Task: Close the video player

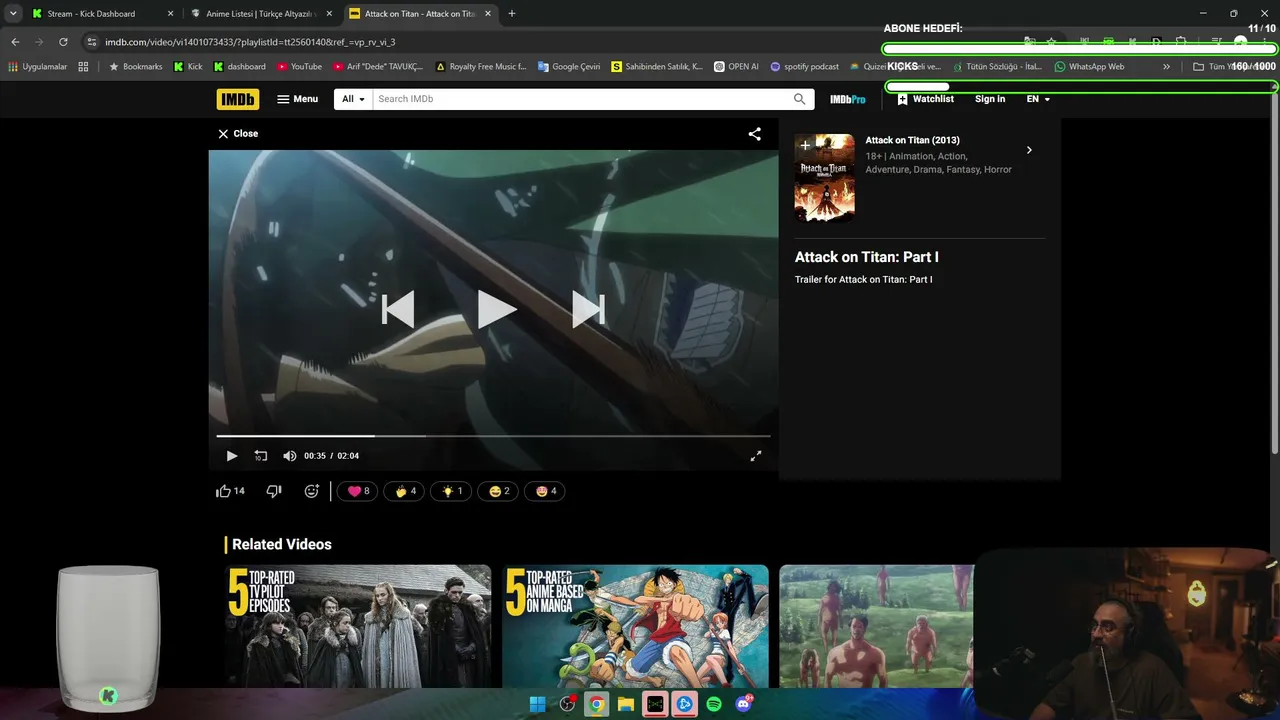Action: (x=238, y=133)
